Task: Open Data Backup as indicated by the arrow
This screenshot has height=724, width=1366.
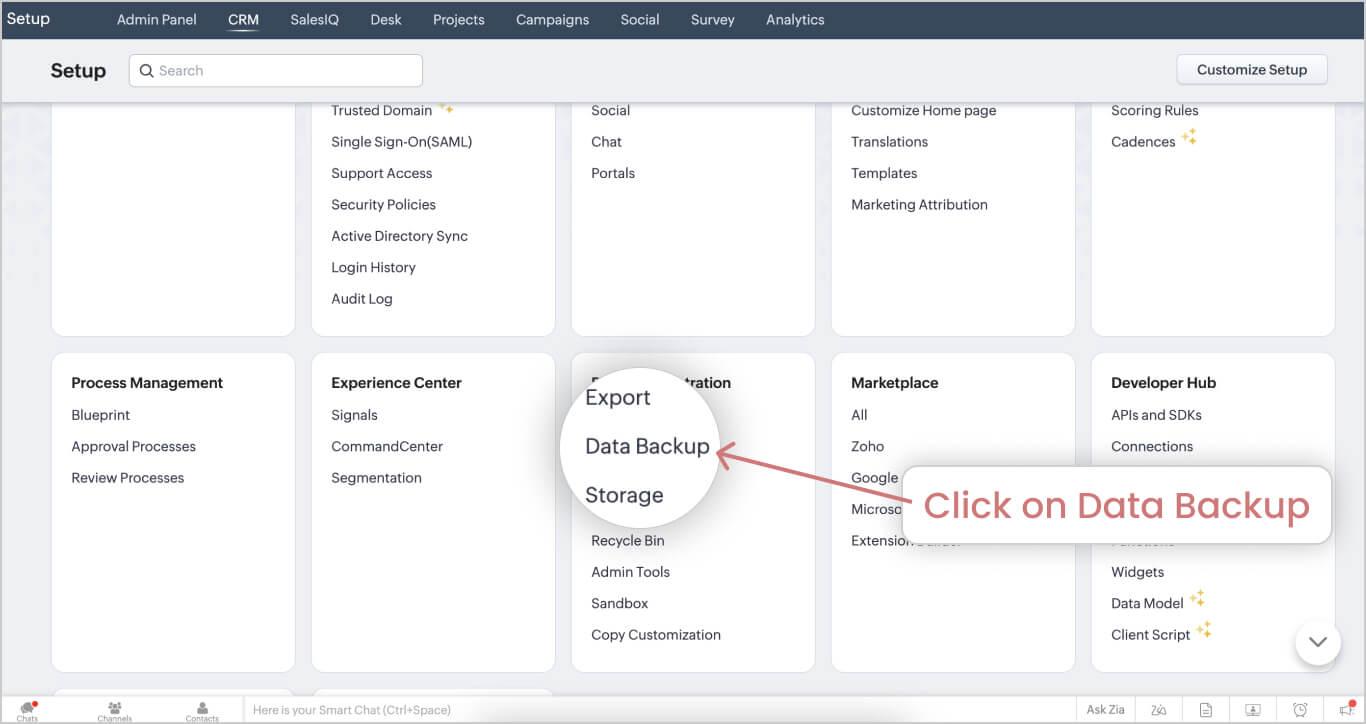Action: click(645, 446)
